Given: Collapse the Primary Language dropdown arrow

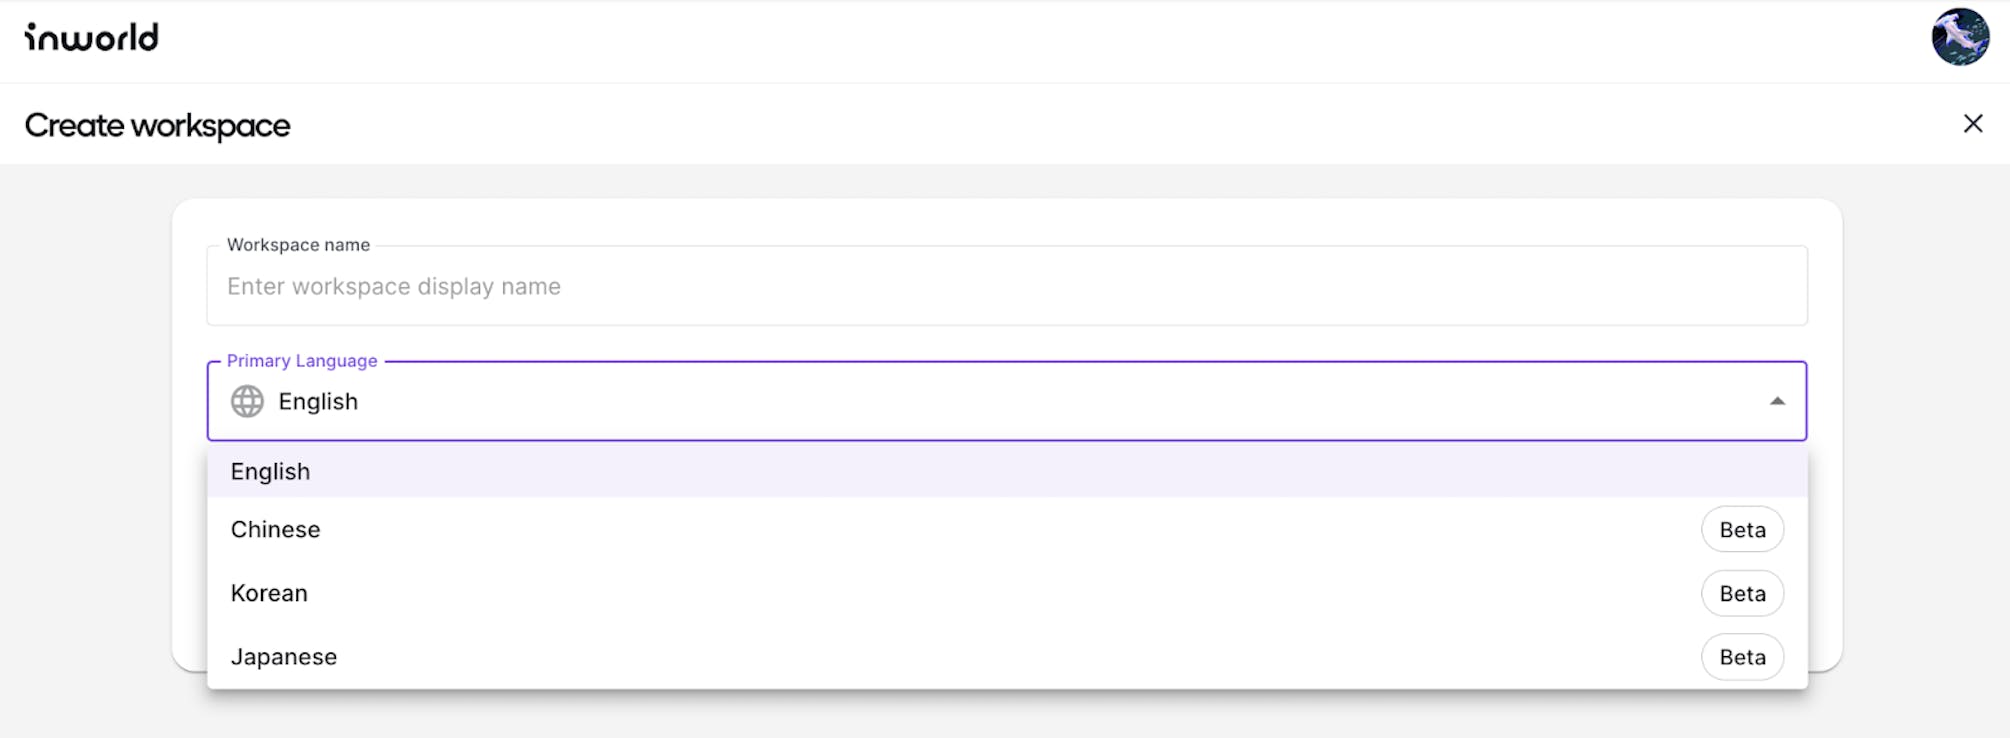Looking at the screenshot, I should 1776,401.
